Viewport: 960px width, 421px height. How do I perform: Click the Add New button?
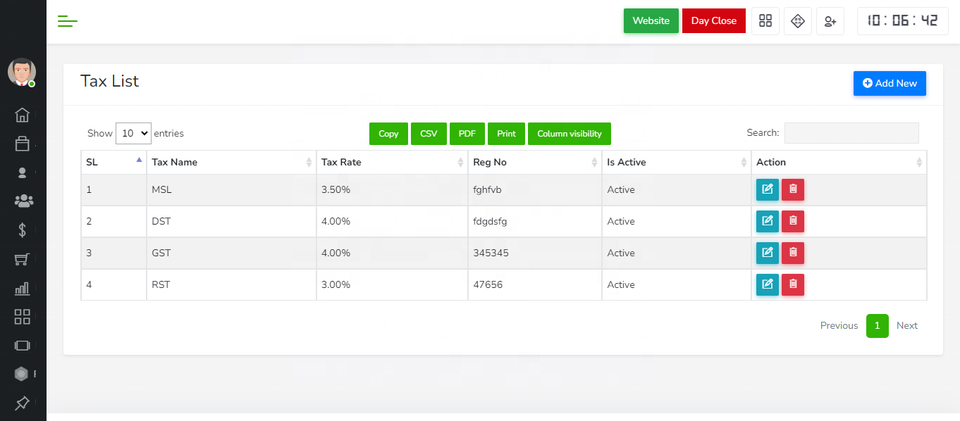pos(889,83)
